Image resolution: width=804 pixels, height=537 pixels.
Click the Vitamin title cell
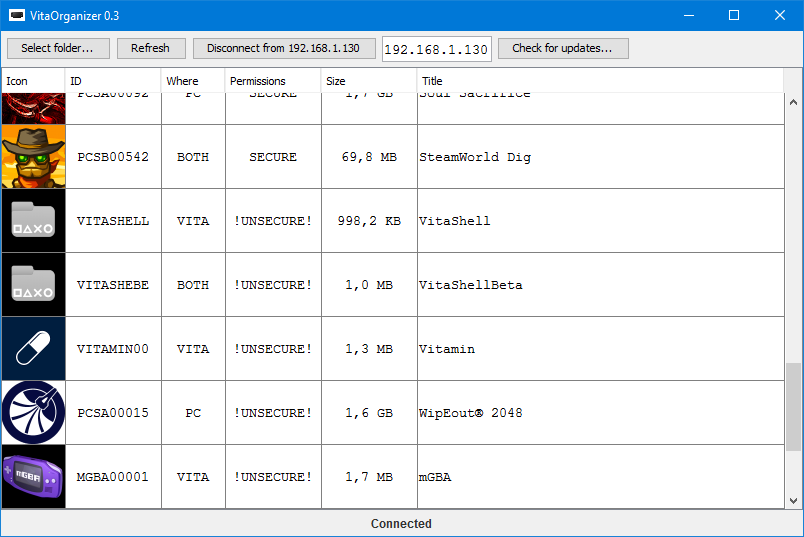[x=600, y=349]
